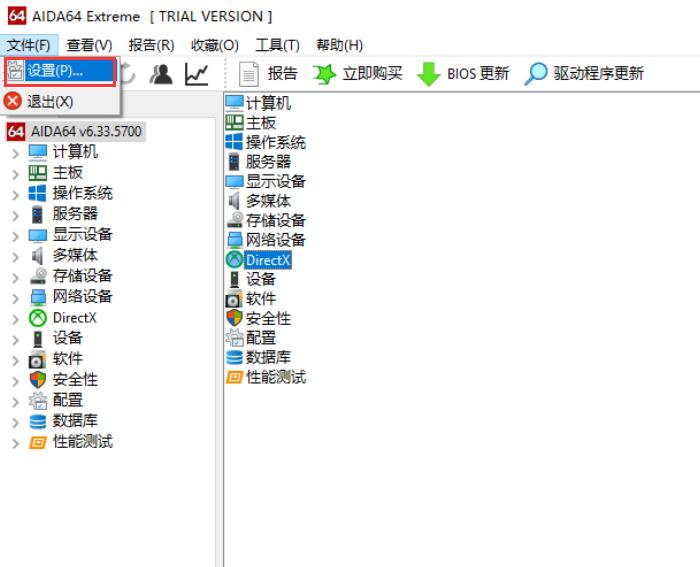Select AIDA64 v6.33.5700 root tree item
This screenshot has height=567, width=700.
point(85,132)
